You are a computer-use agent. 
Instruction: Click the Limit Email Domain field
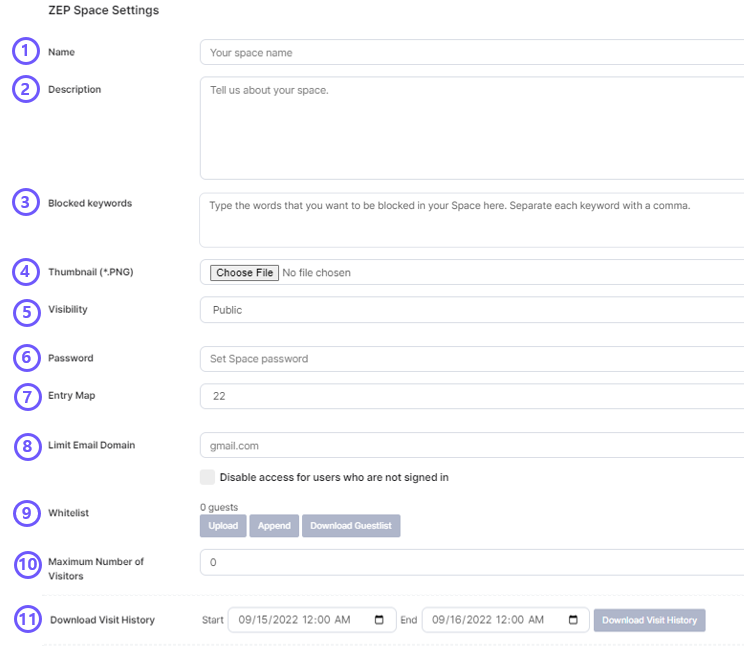pyautogui.click(x=470, y=445)
